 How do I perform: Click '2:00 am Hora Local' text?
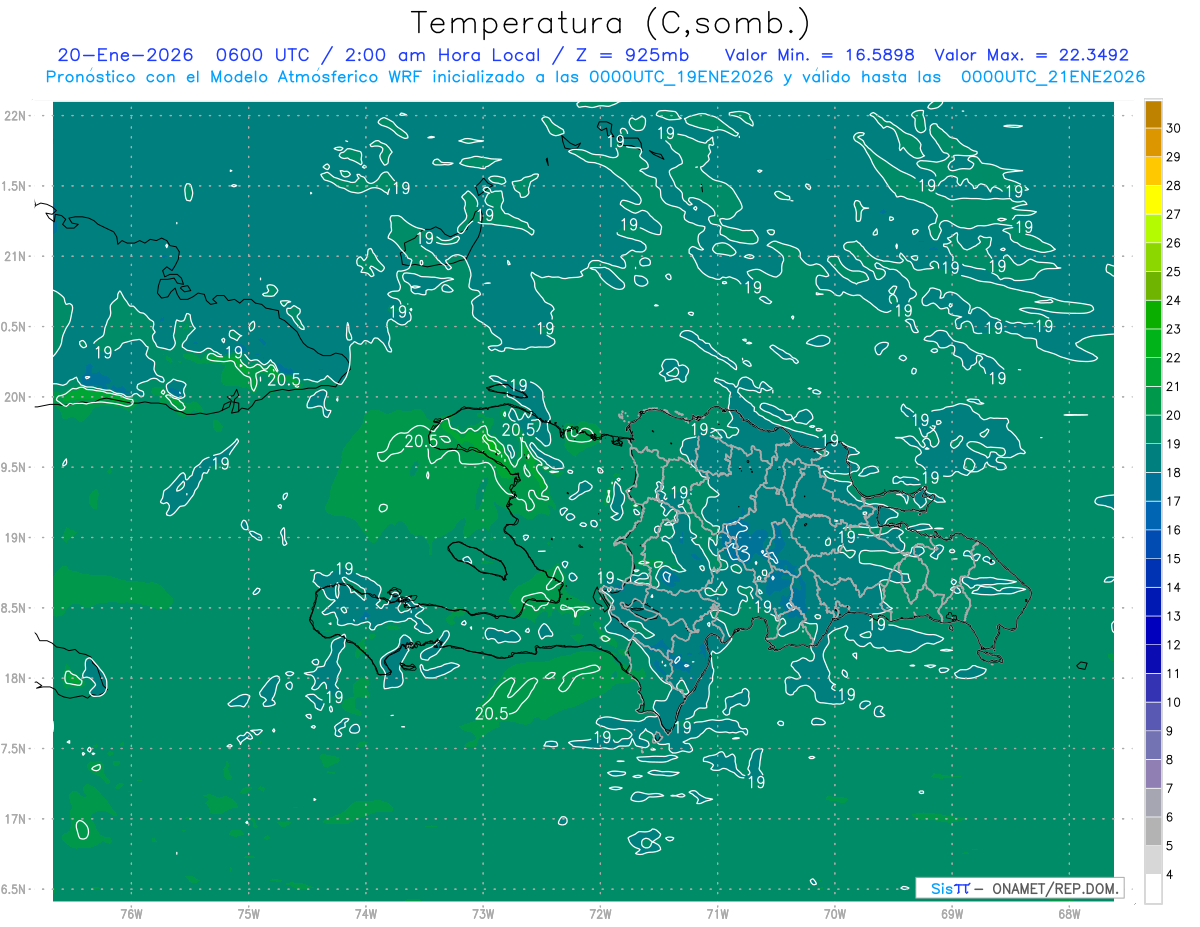(443, 55)
